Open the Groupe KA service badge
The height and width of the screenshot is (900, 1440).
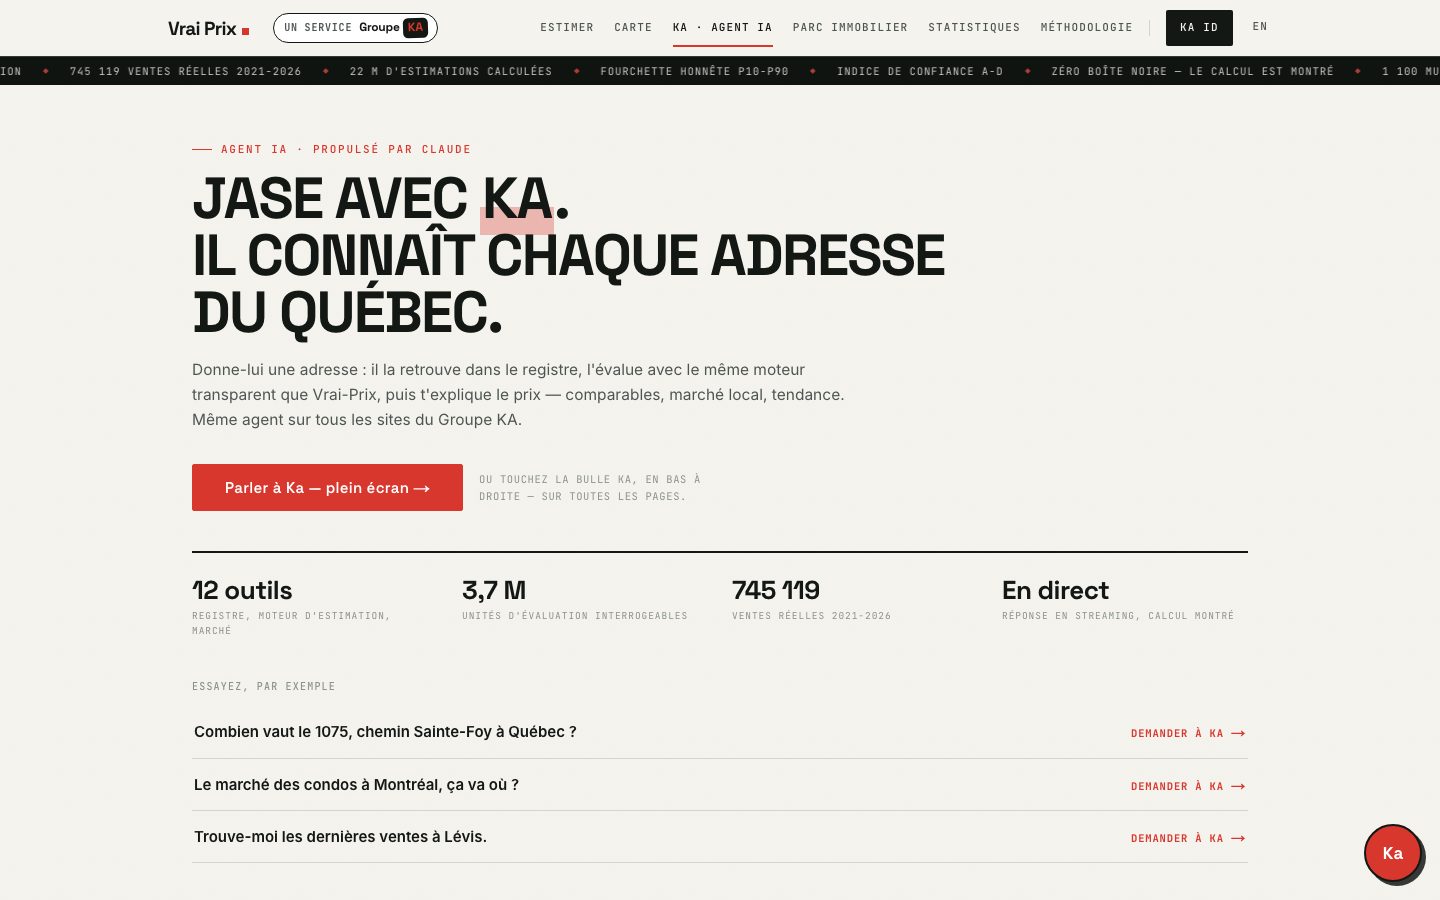[x=355, y=28]
